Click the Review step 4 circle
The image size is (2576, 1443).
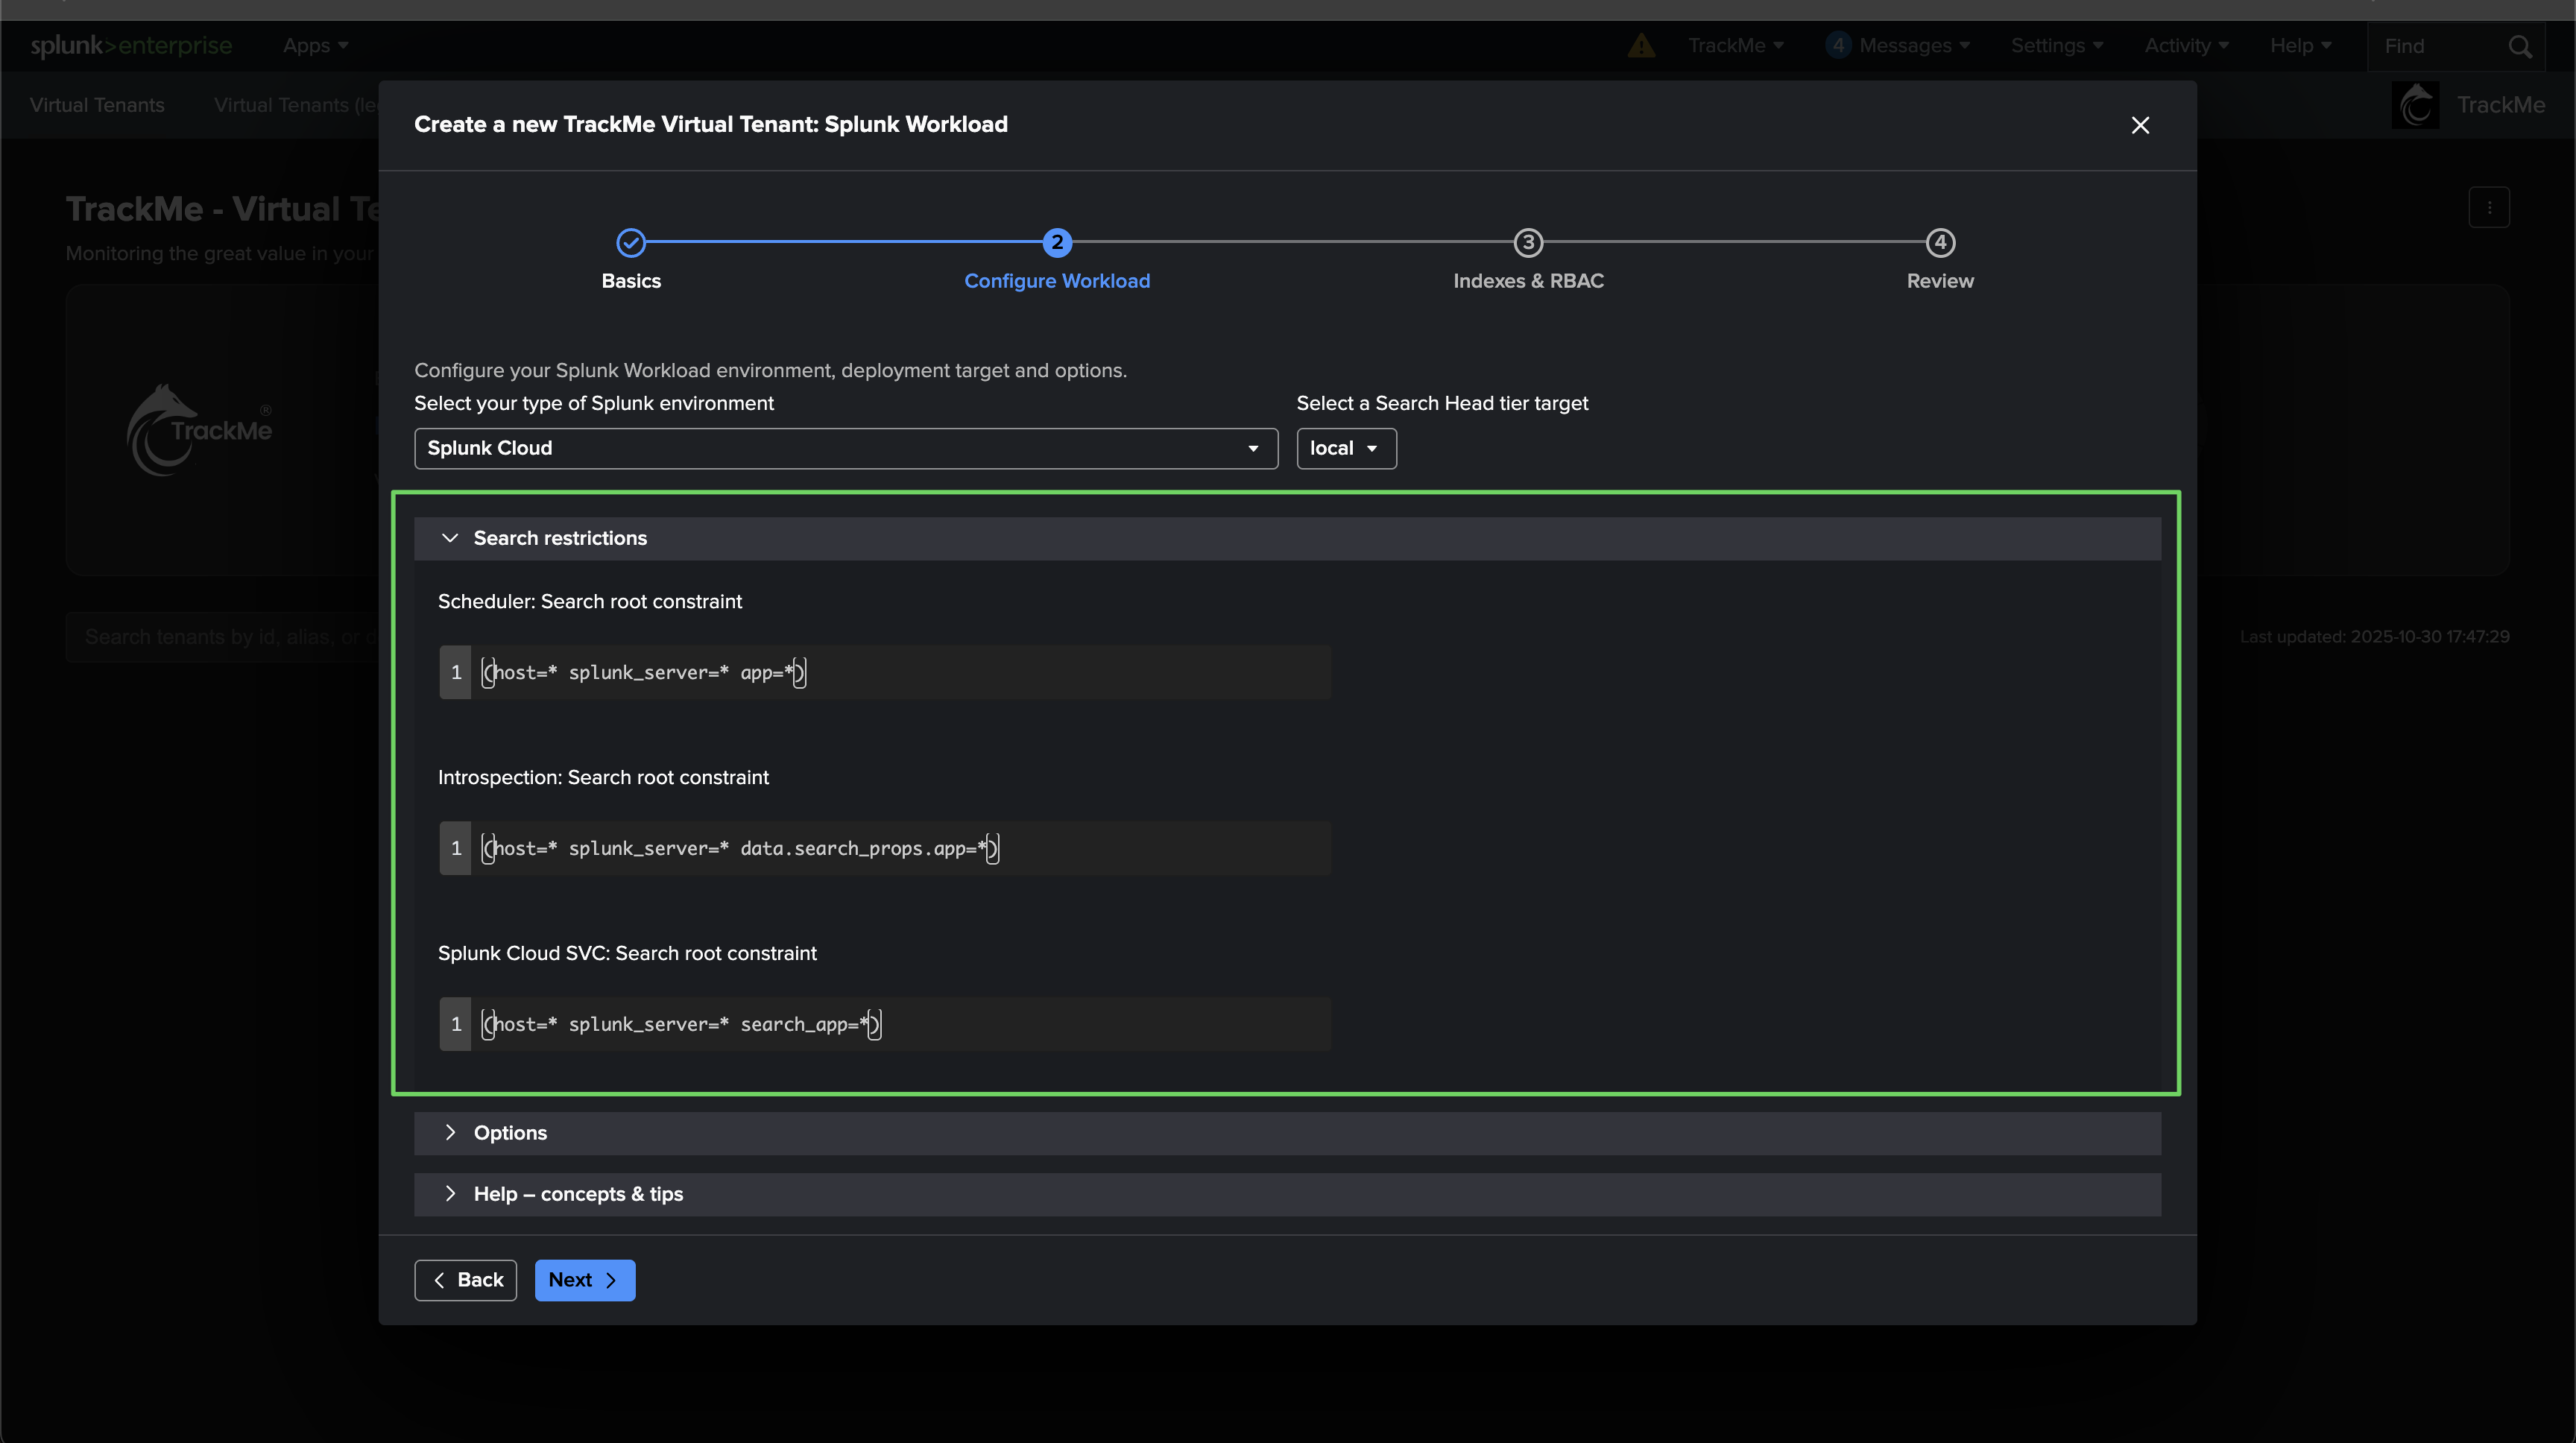pyautogui.click(x=1940, y=242)
